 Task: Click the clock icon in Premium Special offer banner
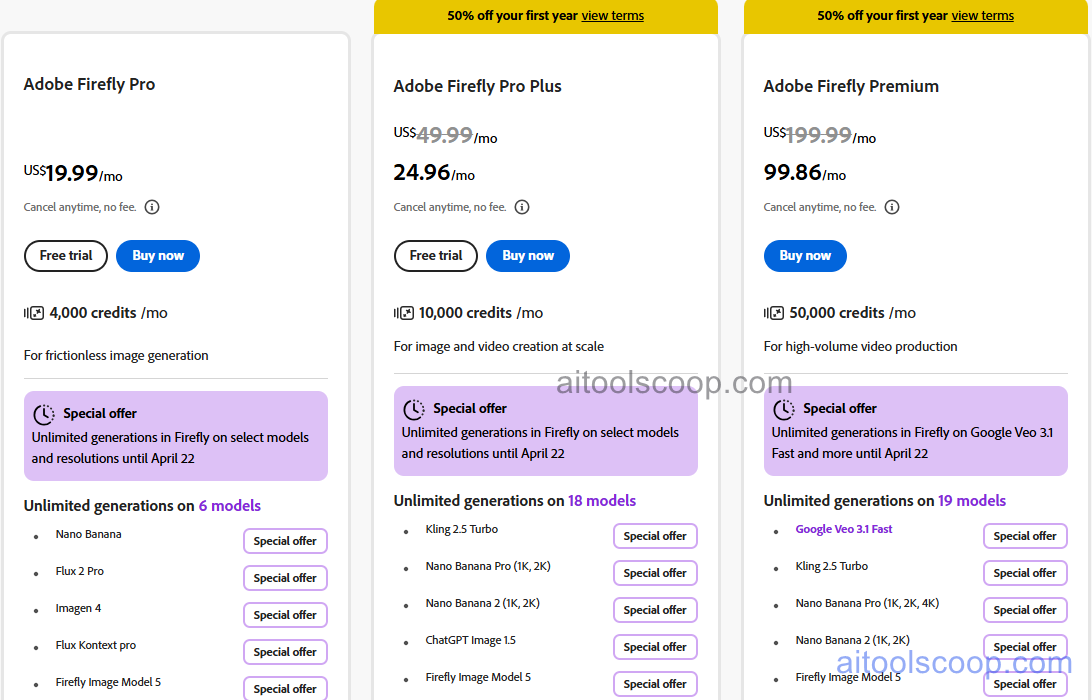[x=784, y=408]
